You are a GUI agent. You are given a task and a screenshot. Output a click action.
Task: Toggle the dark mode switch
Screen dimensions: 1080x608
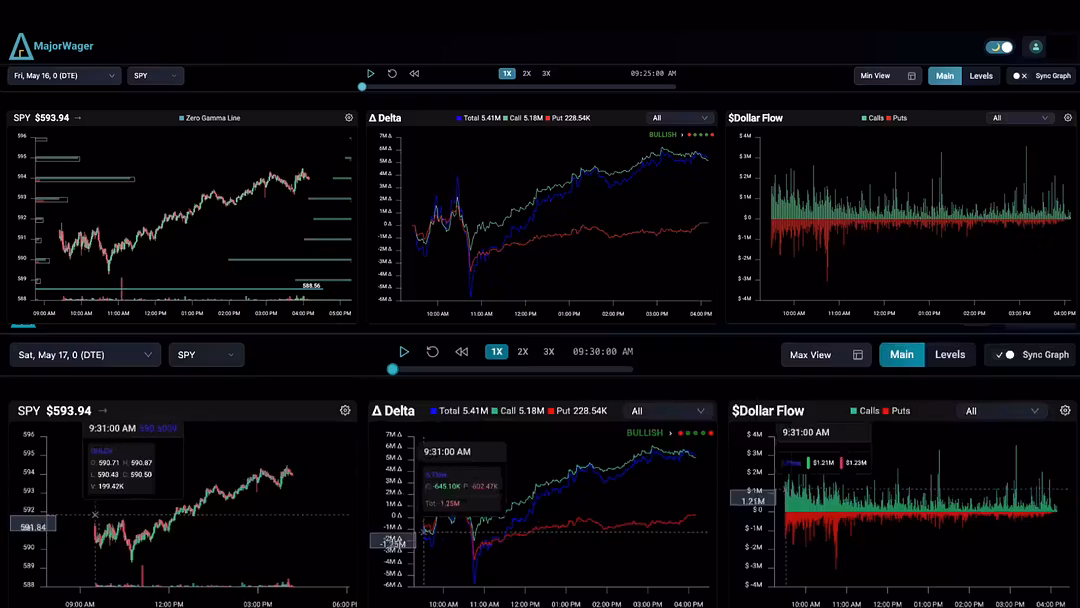[x=999, y=47]
